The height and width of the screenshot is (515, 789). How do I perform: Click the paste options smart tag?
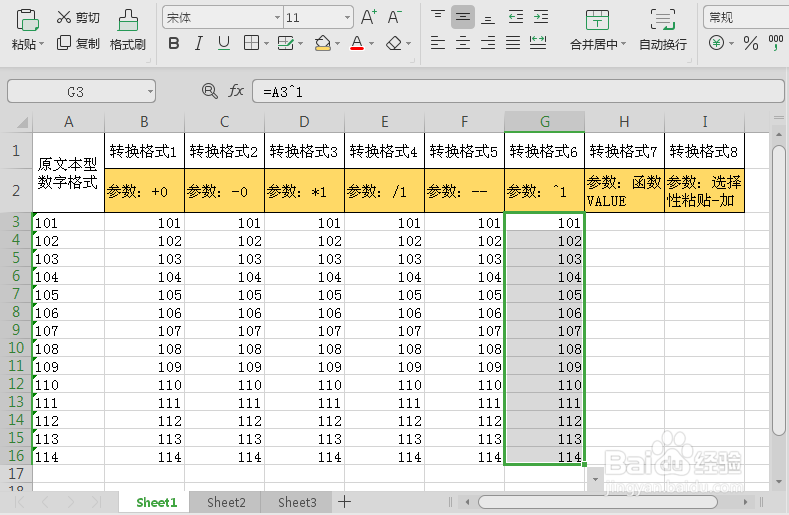click(595, 479)
